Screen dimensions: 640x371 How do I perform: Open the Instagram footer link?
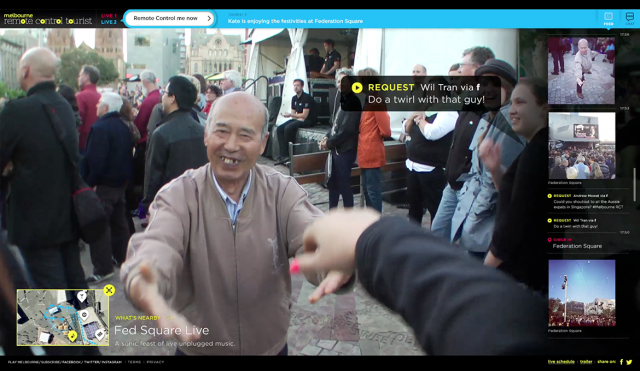pos(111,362)
